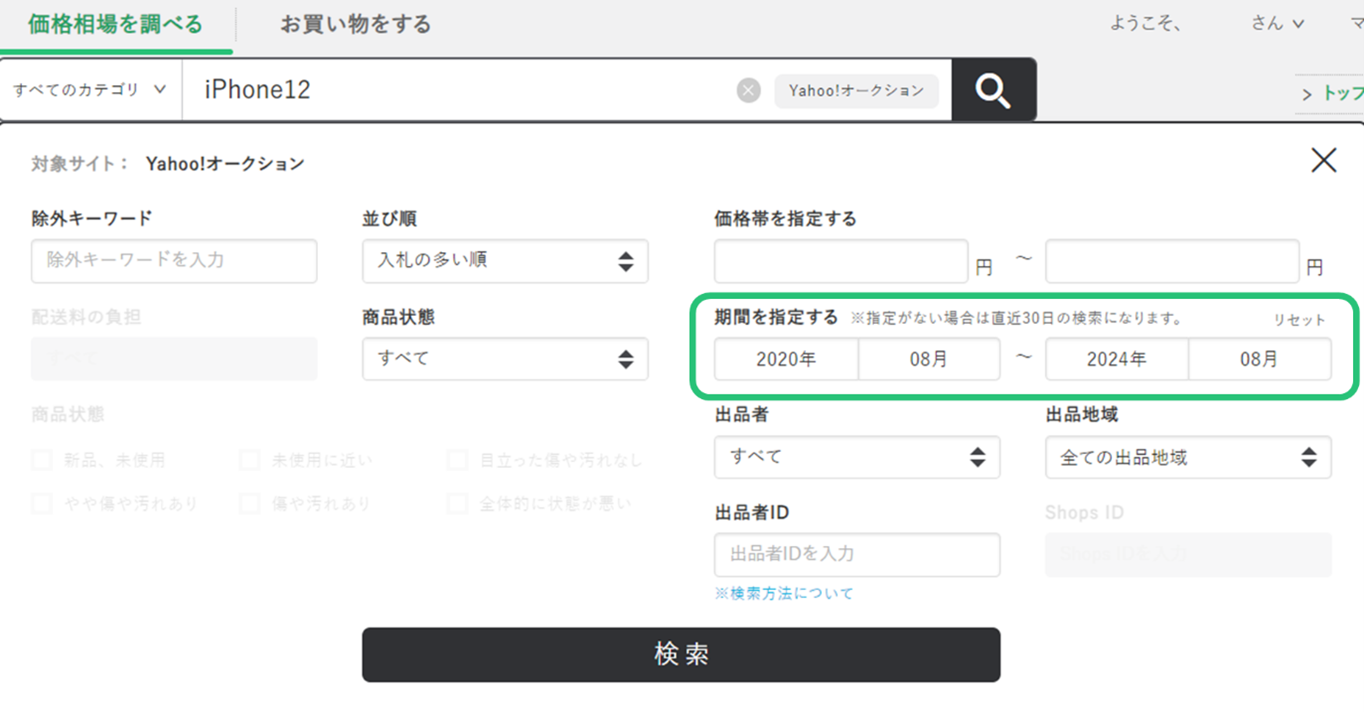Expand the 出品者 seller dropdown
Image resolution: width=1364 pixels, height=712 pixels.
(857, 457)
